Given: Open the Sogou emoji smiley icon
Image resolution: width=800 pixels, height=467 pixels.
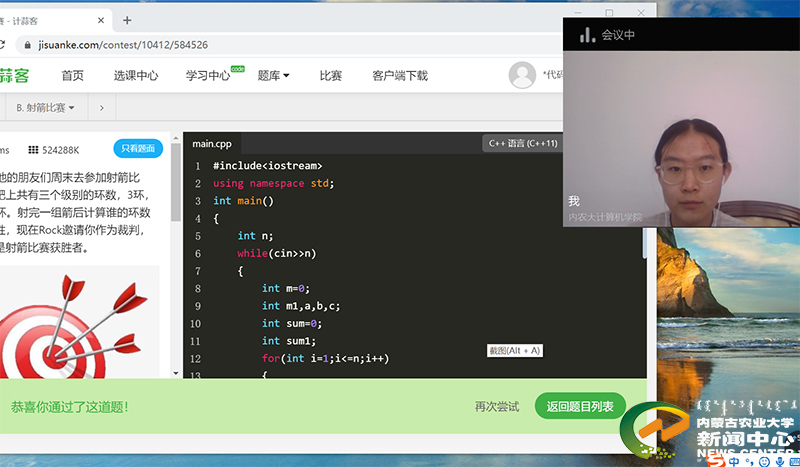Looking at the screenshot, I should [764, 462].
